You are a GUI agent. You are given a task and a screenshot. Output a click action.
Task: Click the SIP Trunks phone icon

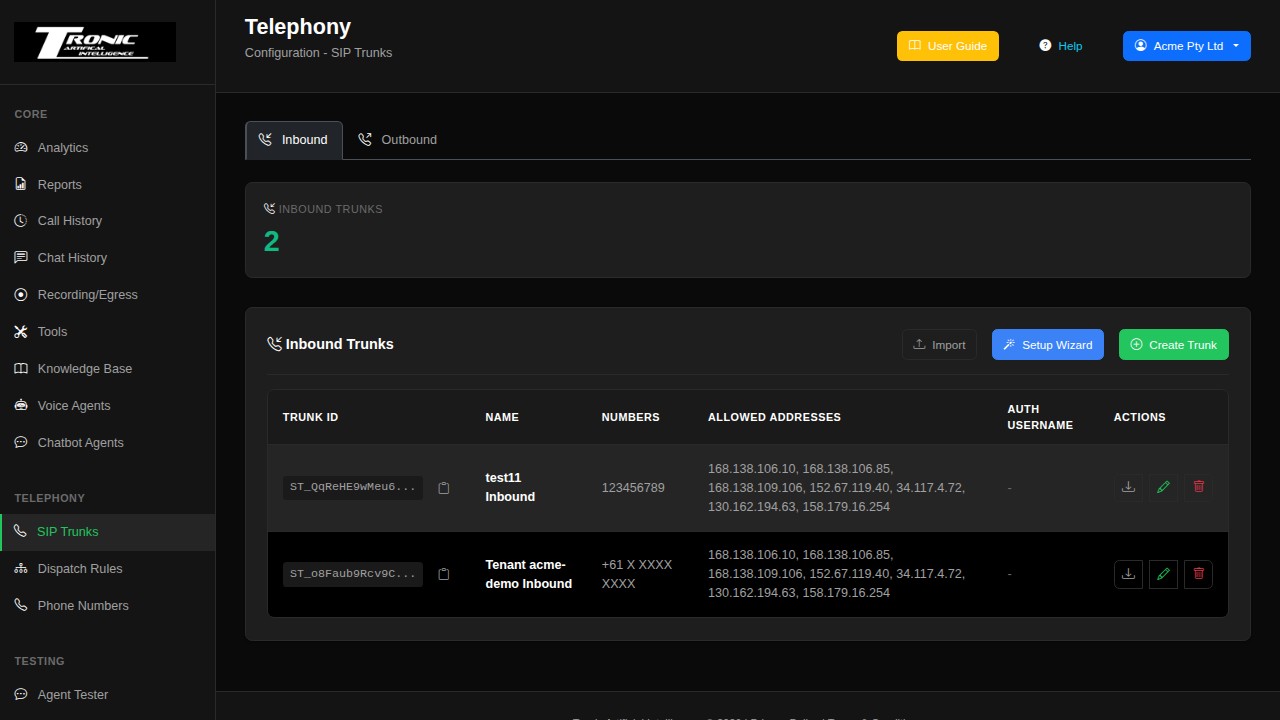pyautogui.click(x=21, y=532)
